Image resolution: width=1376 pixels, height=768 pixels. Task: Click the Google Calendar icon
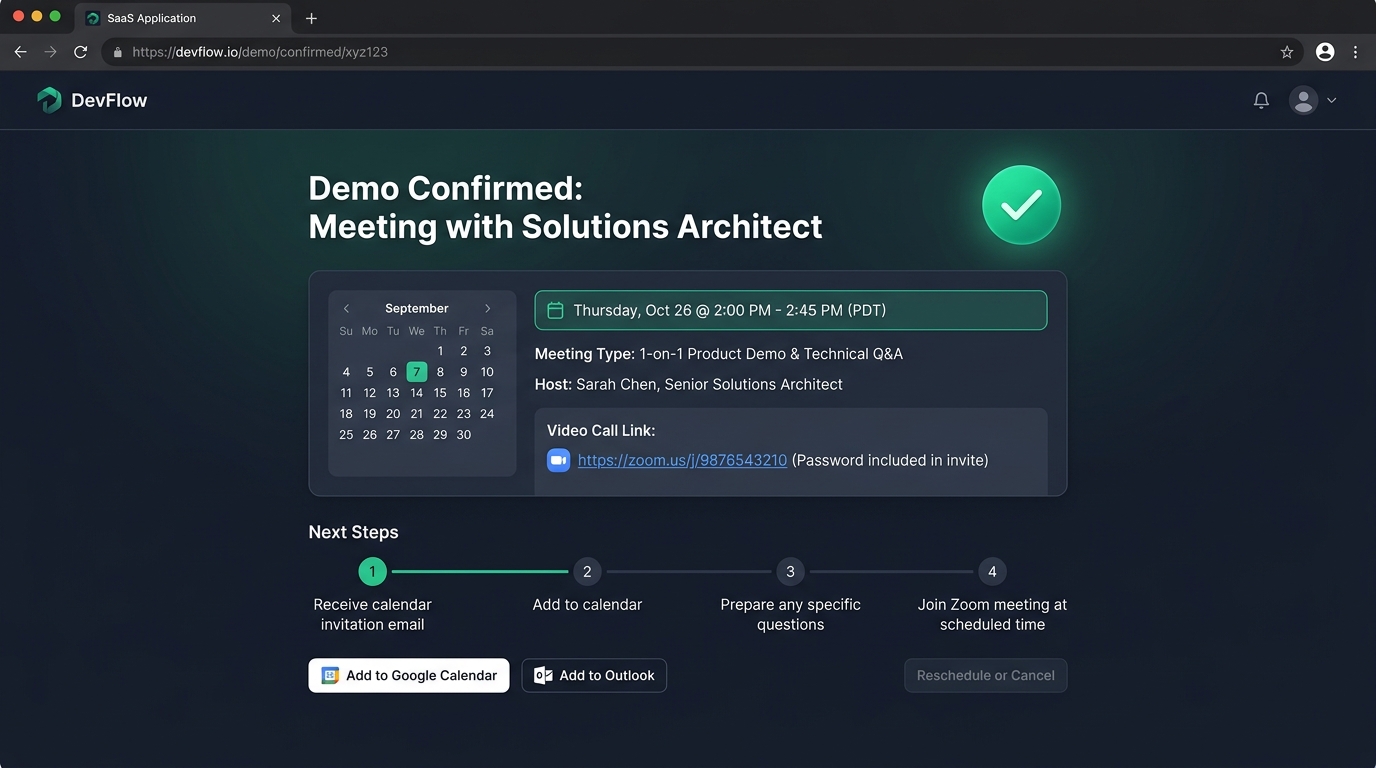[330, 676]
